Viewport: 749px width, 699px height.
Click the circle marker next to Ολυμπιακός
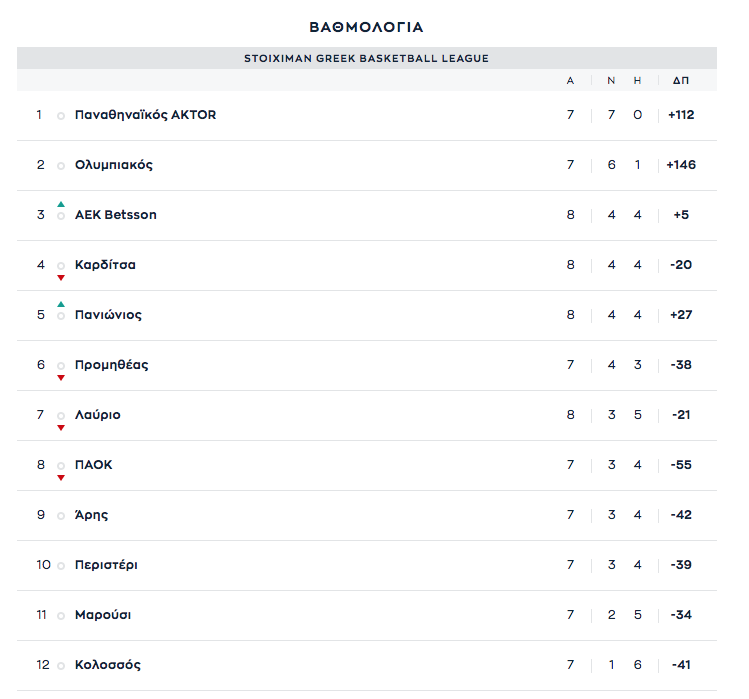[61, 166]
